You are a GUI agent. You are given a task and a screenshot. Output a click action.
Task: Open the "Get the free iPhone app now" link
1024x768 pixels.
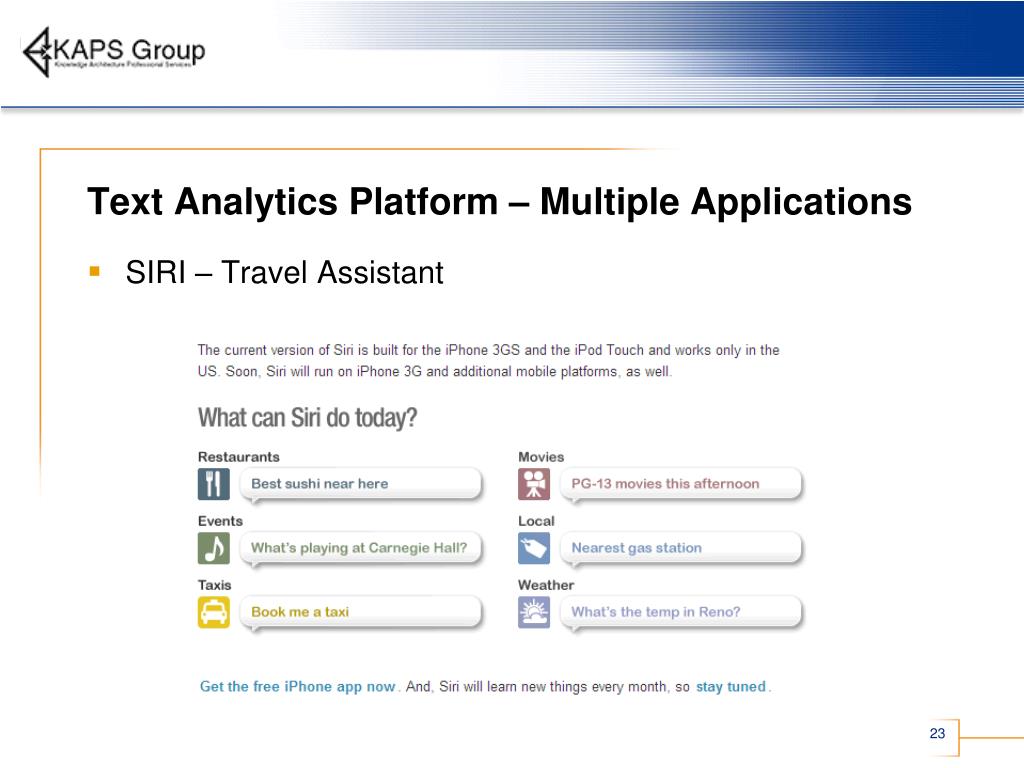pyautogui.click(x=297, y=686)
